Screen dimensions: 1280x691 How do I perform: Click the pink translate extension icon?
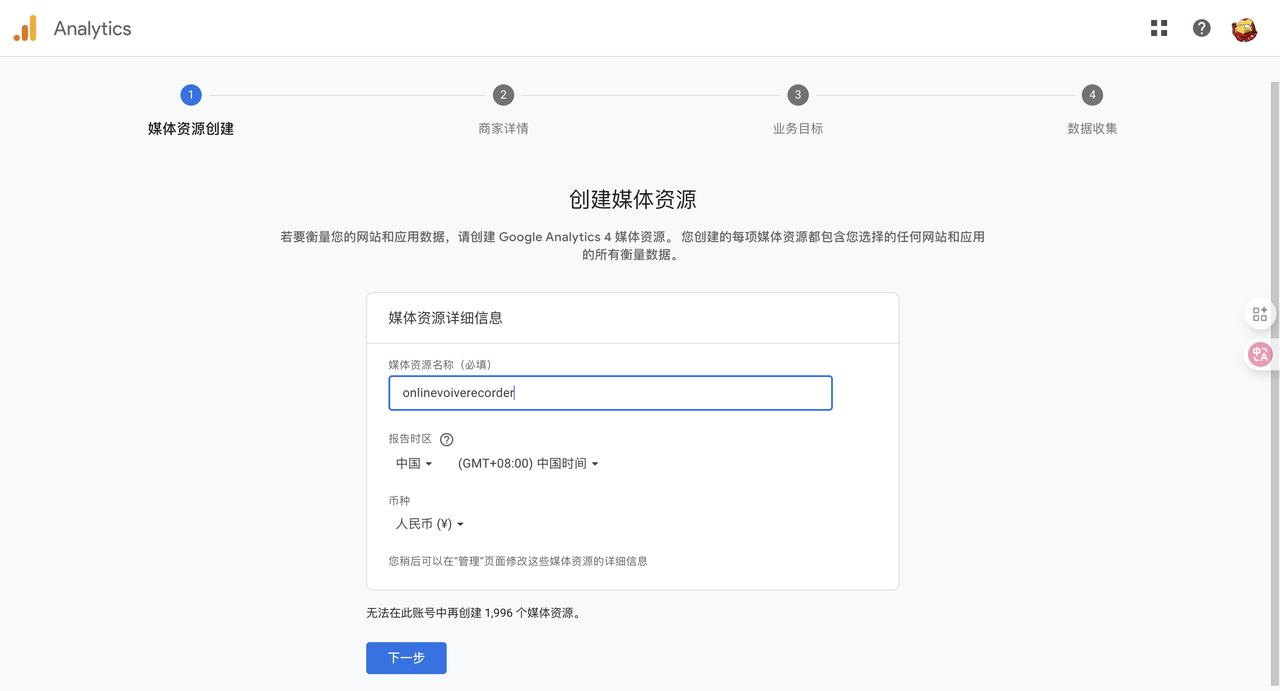1260,354
